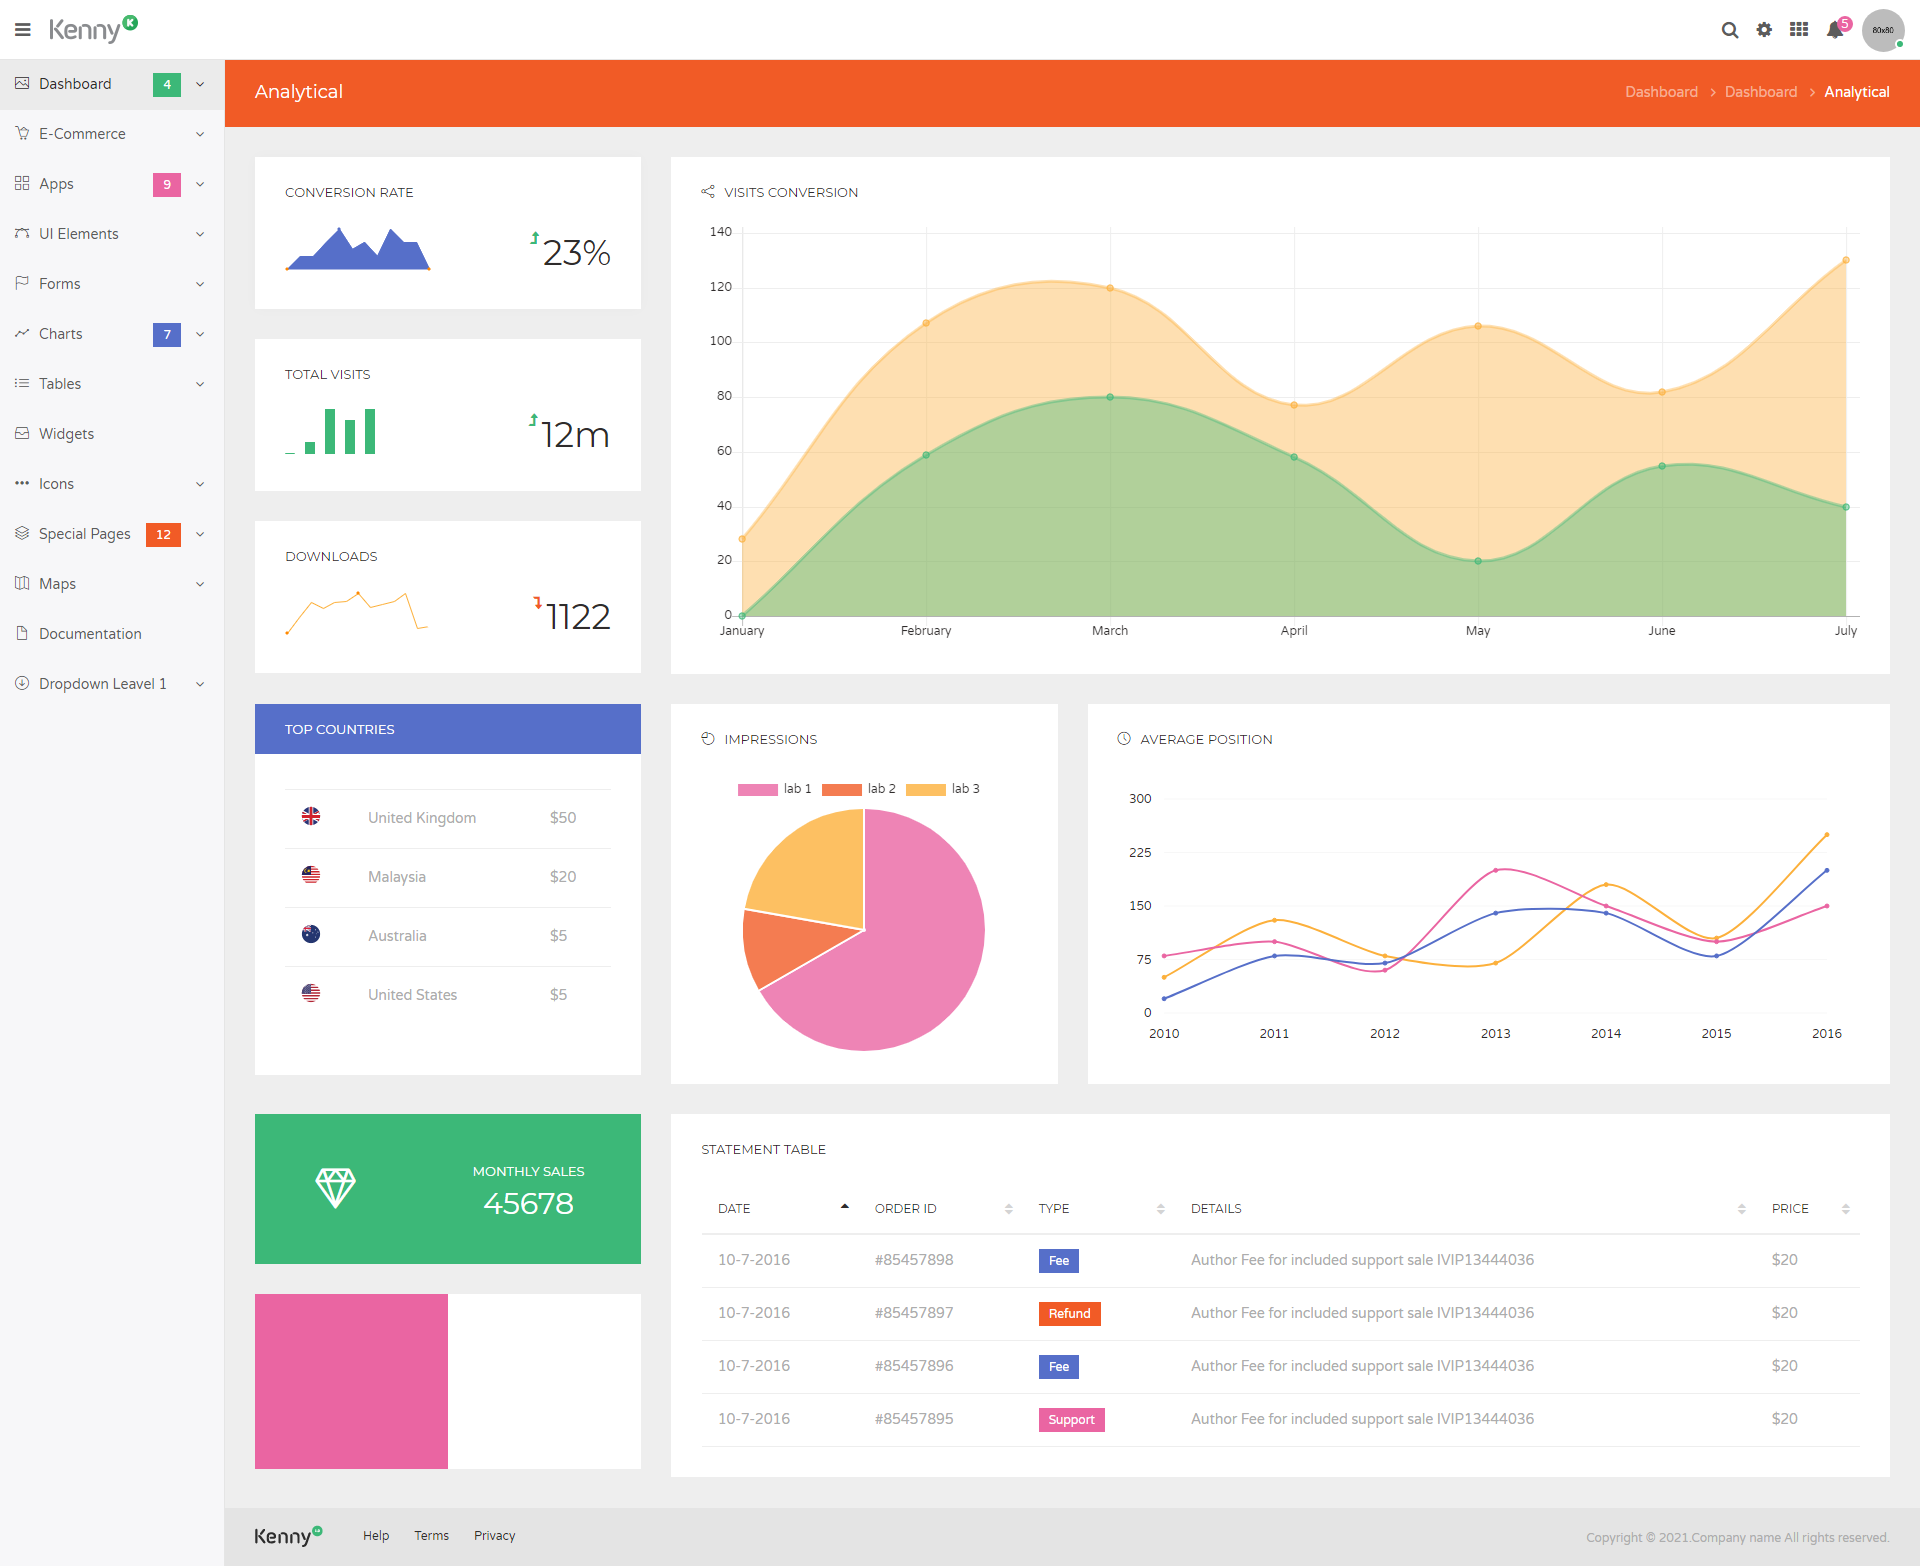Open search with magnifier icon
Image resolution: width=1920 pixels, height=1566 pixels.
(x=1729, y=30)
